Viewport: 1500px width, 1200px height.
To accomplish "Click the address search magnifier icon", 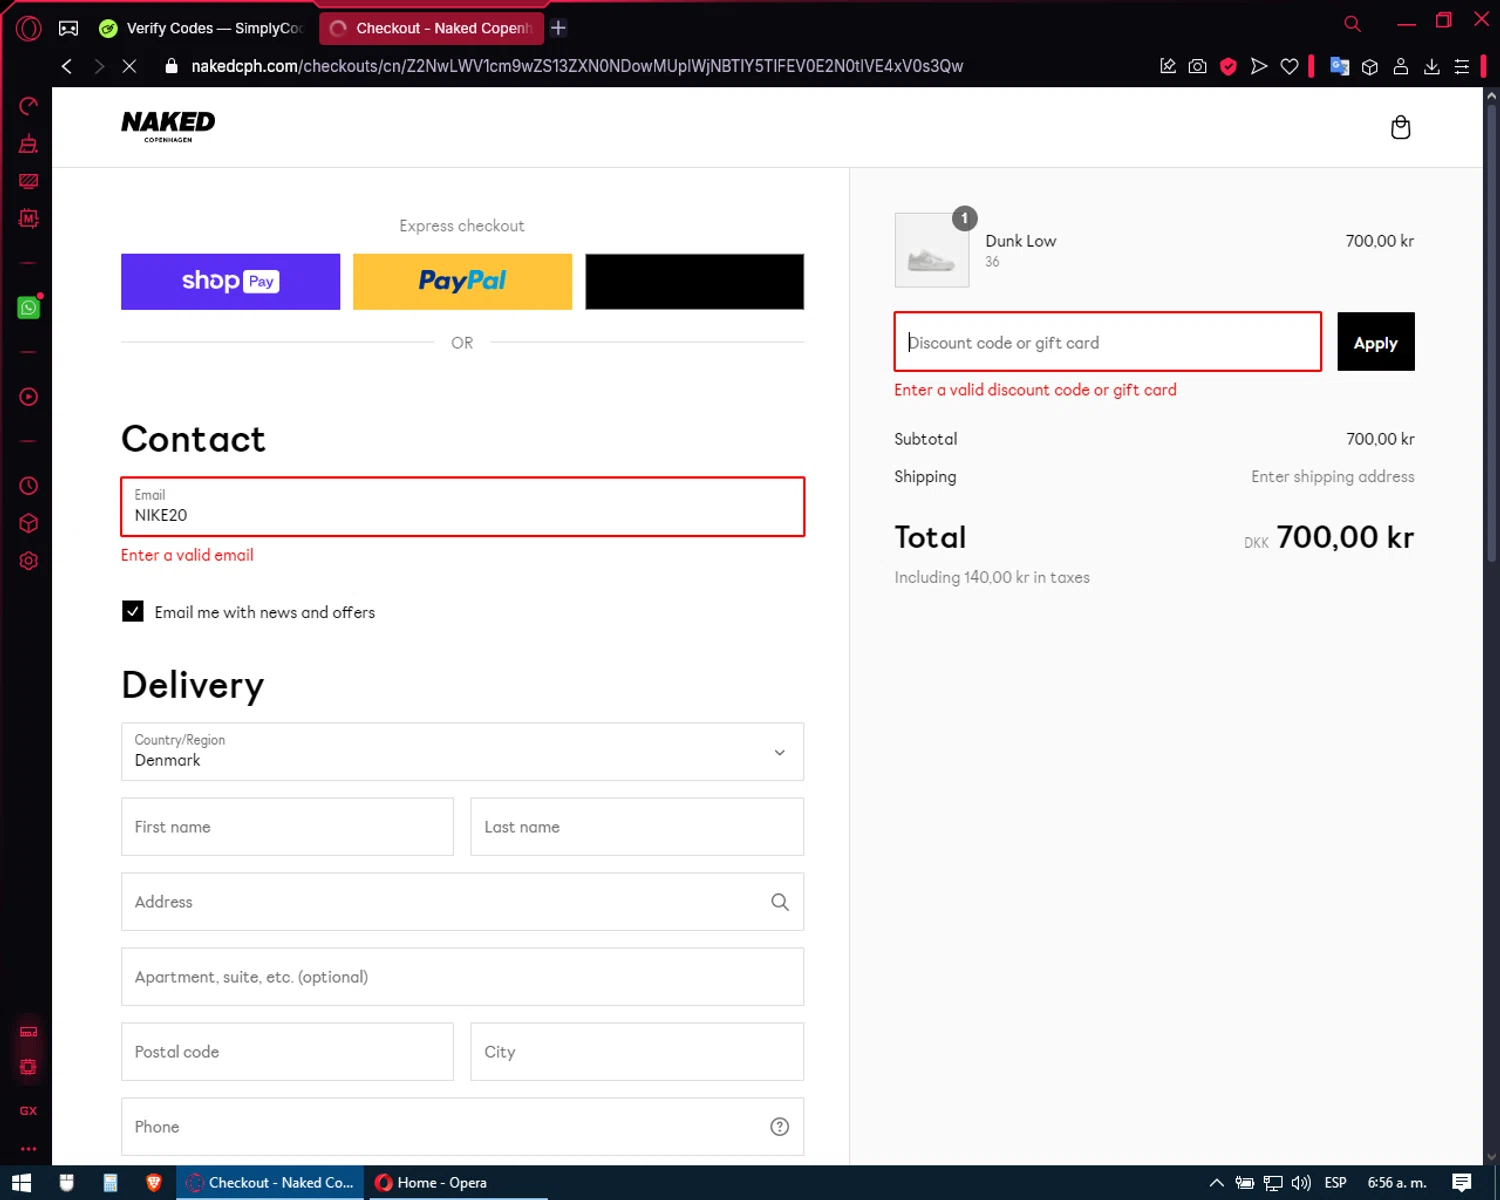I will tap(779, 901).
